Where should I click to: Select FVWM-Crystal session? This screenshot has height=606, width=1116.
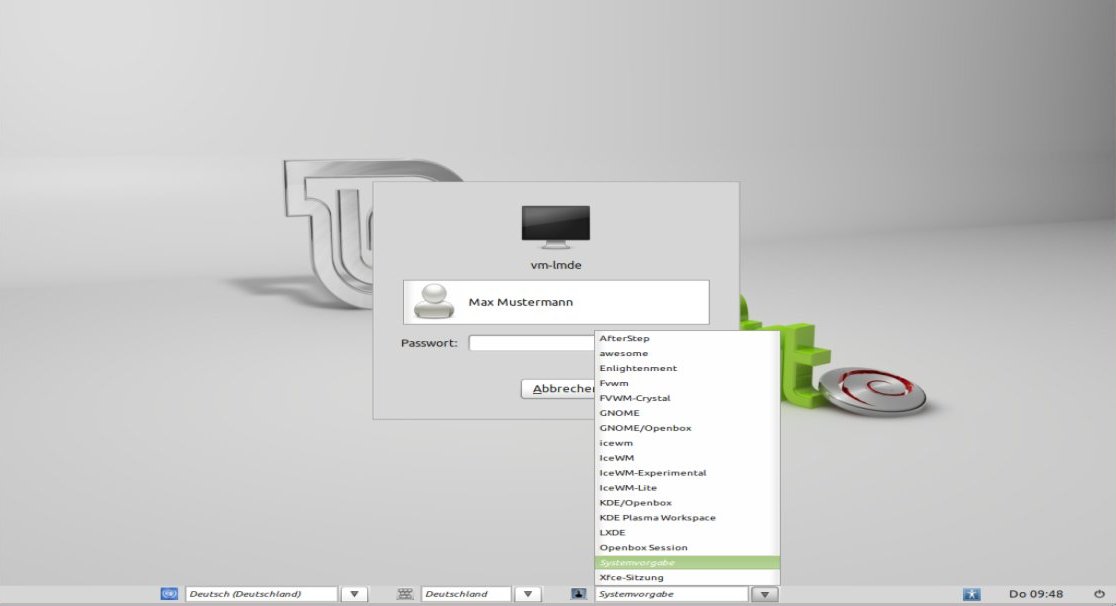point(687,398)
